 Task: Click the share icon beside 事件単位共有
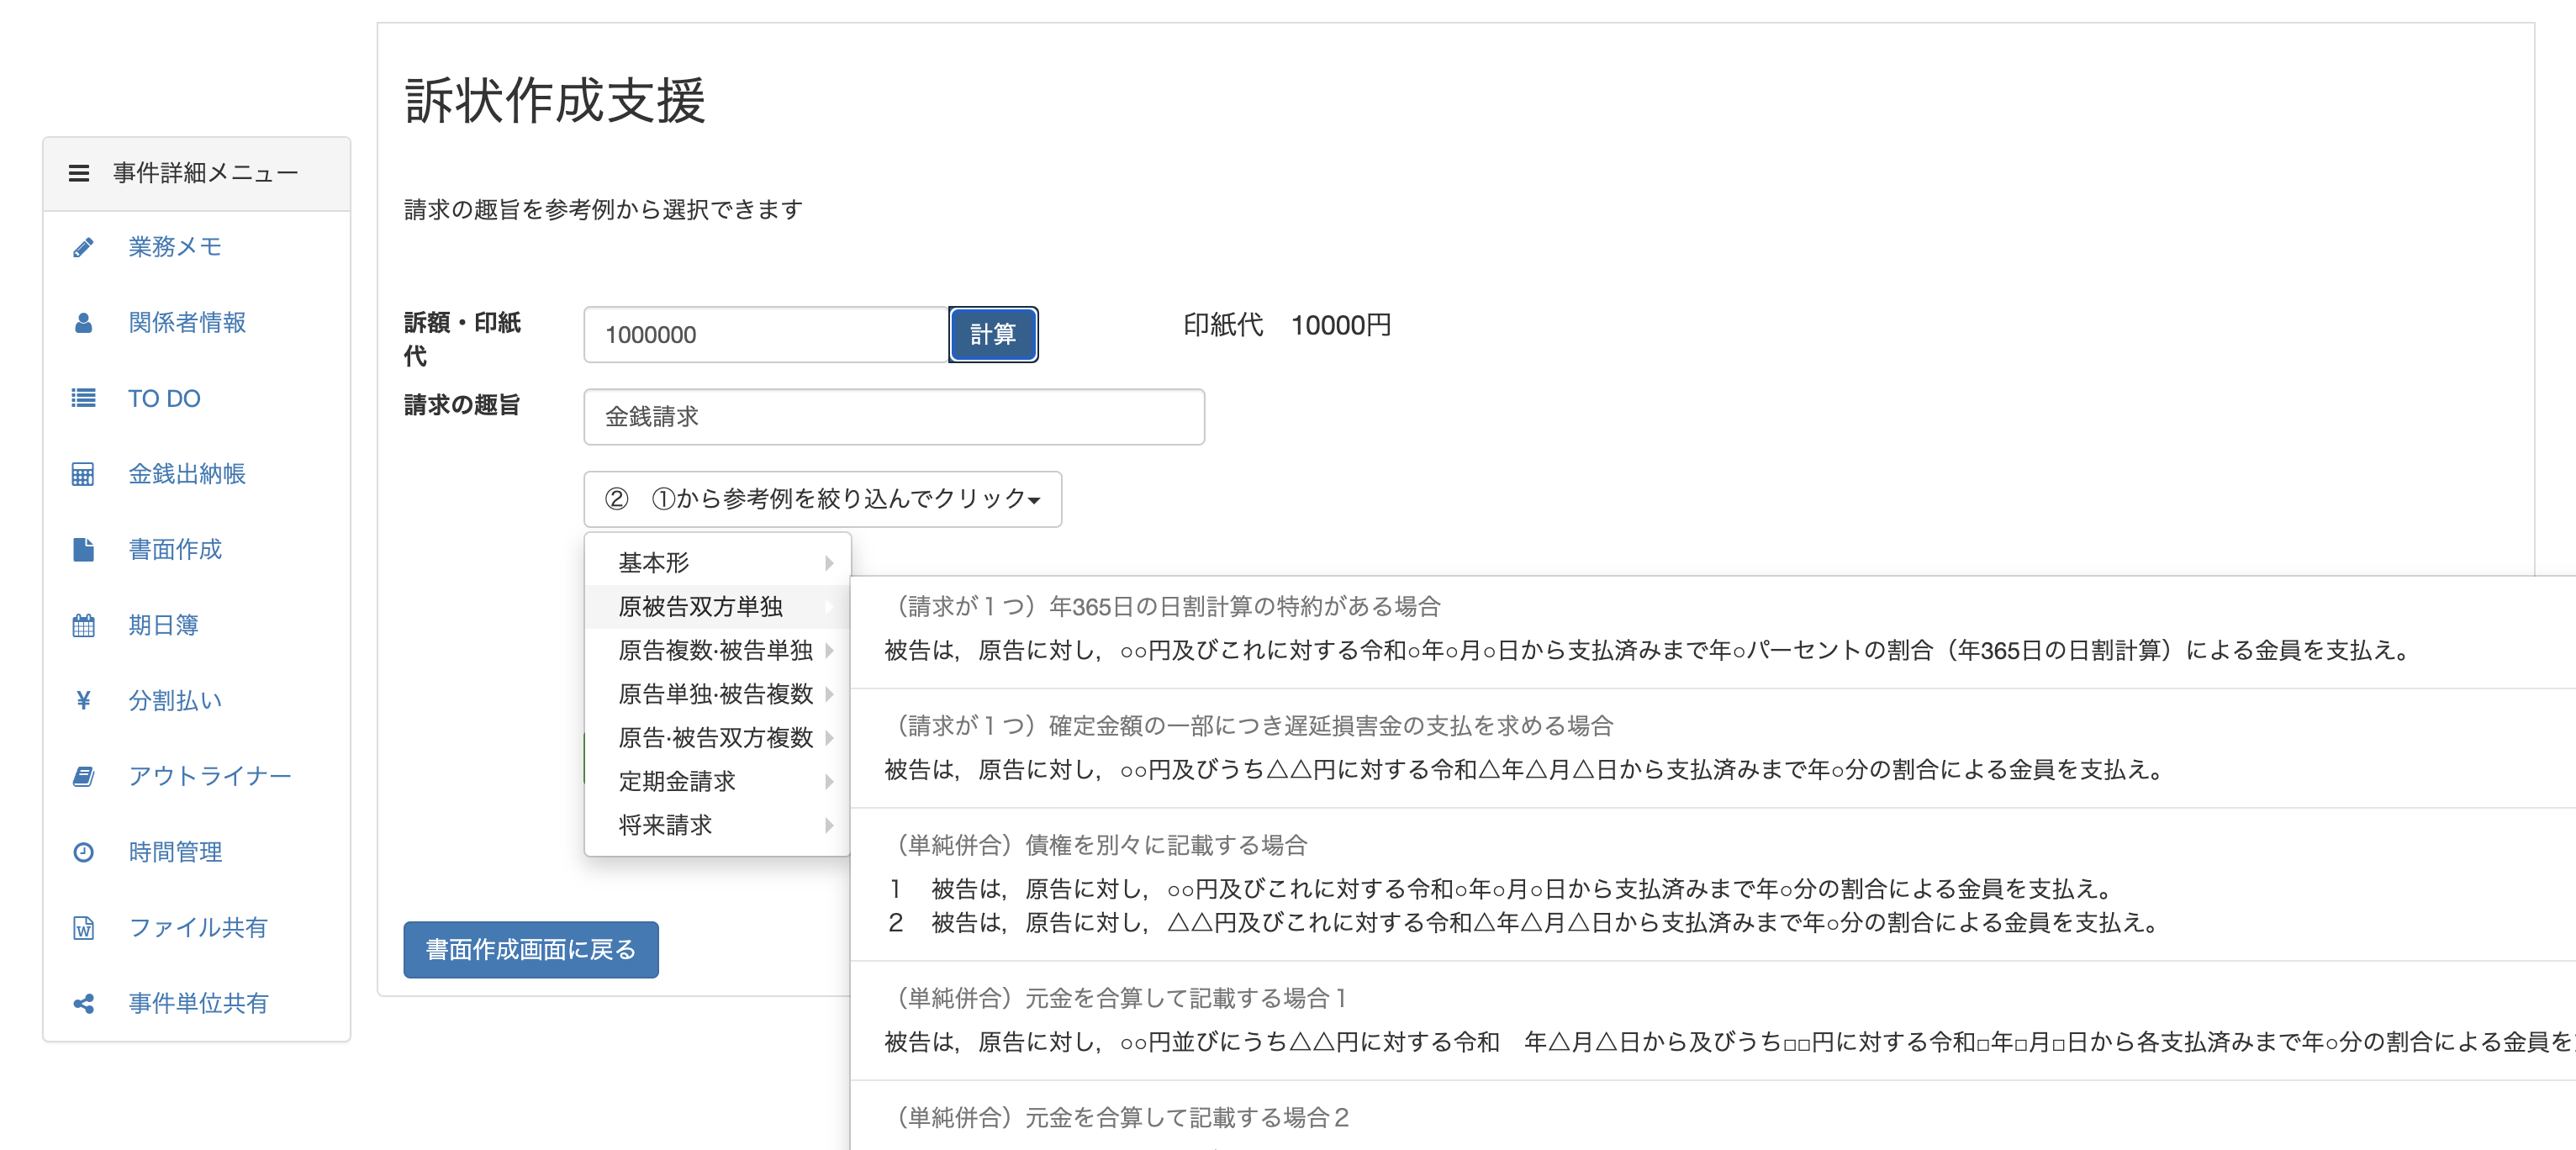tap(84, 1003)
